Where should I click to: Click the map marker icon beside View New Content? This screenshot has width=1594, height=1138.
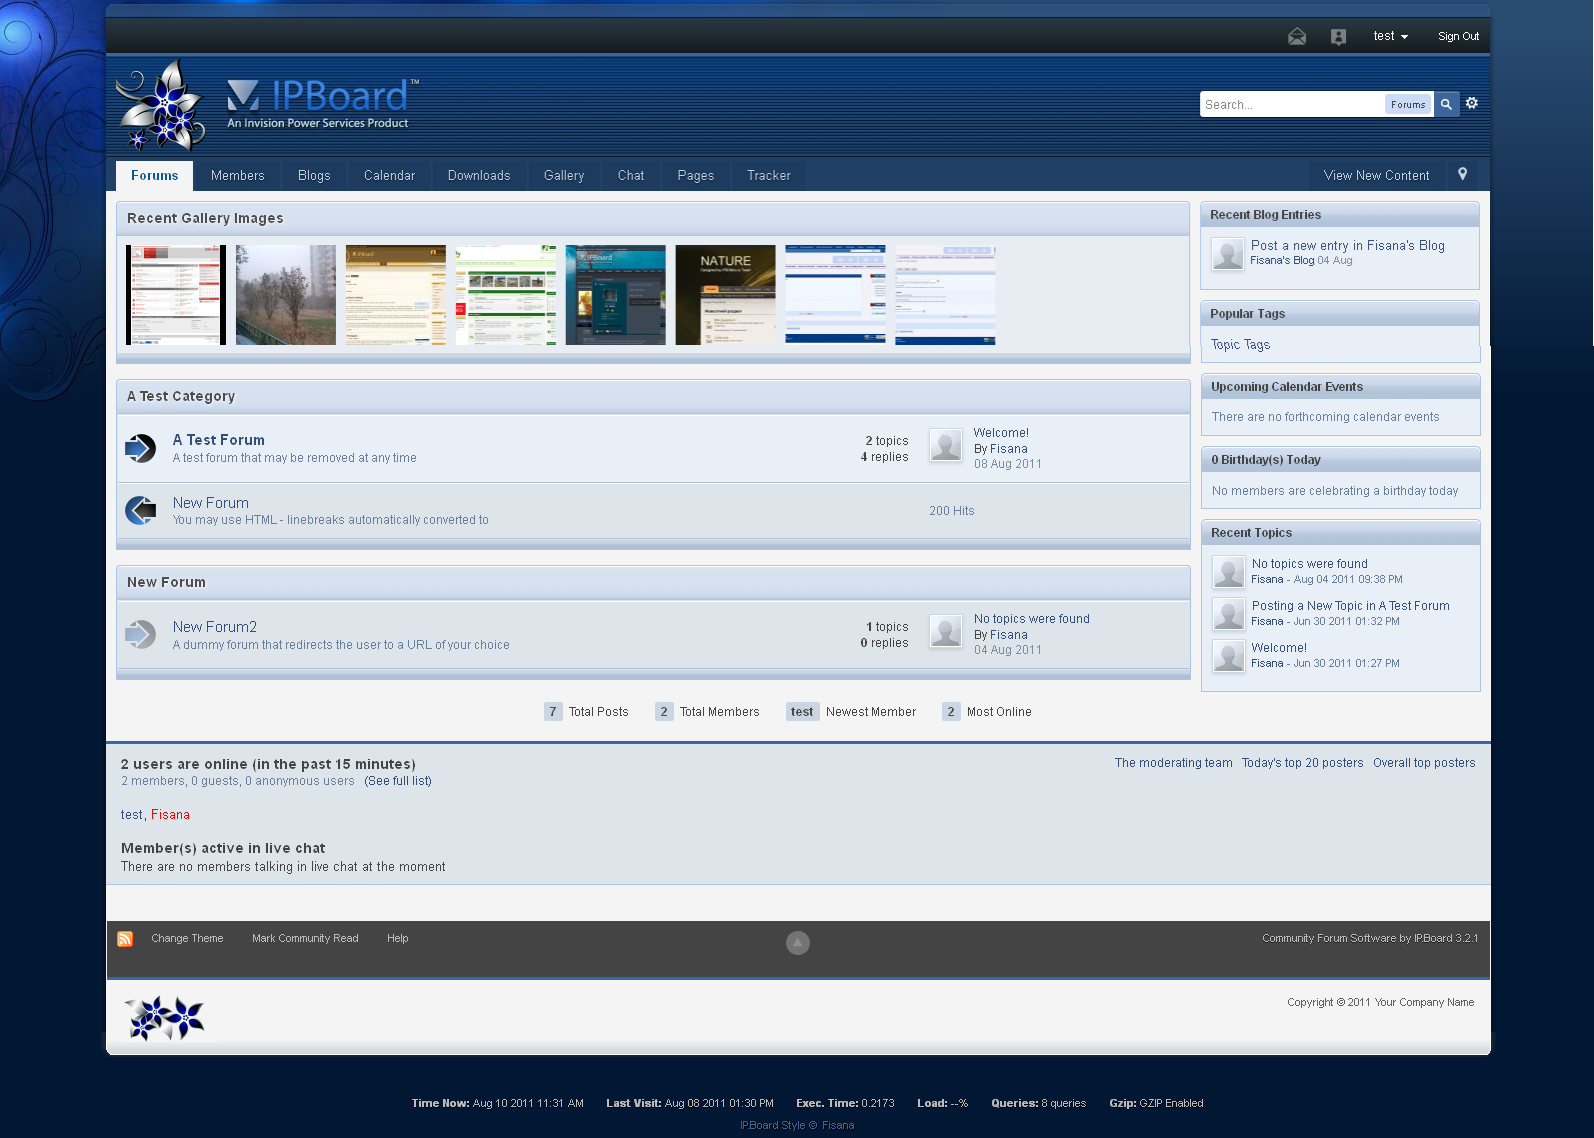click(1462, 174)
